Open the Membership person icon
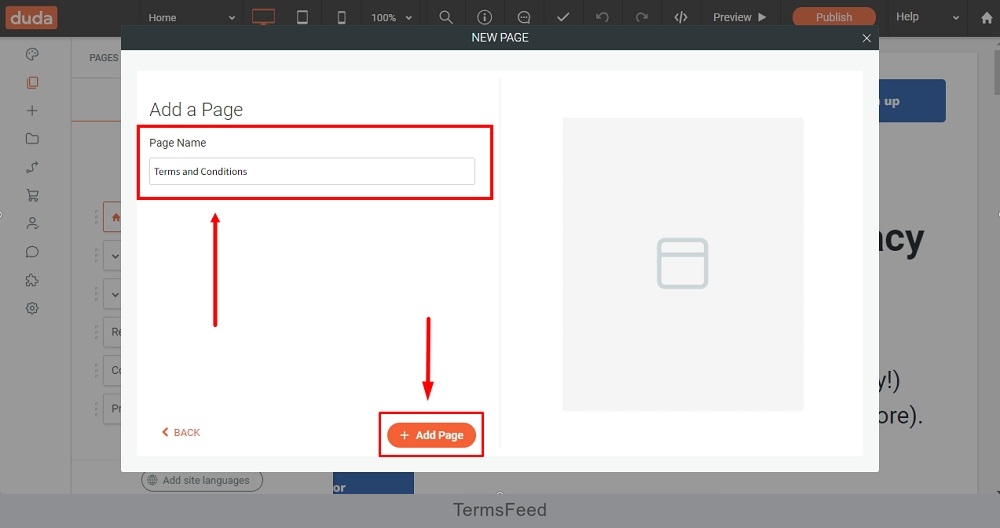 [x=32, y=223]
